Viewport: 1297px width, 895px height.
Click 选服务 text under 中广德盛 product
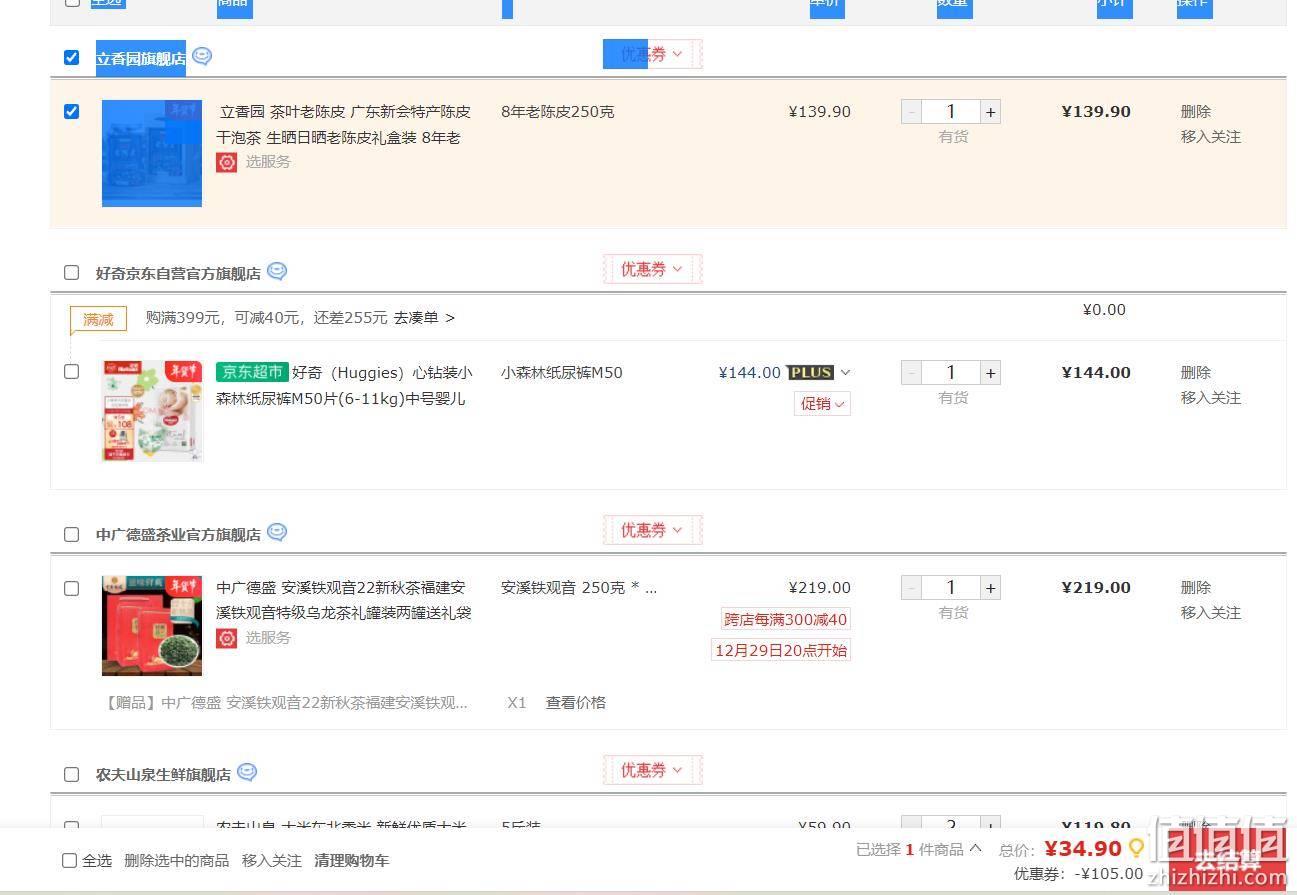click(268, 637)
